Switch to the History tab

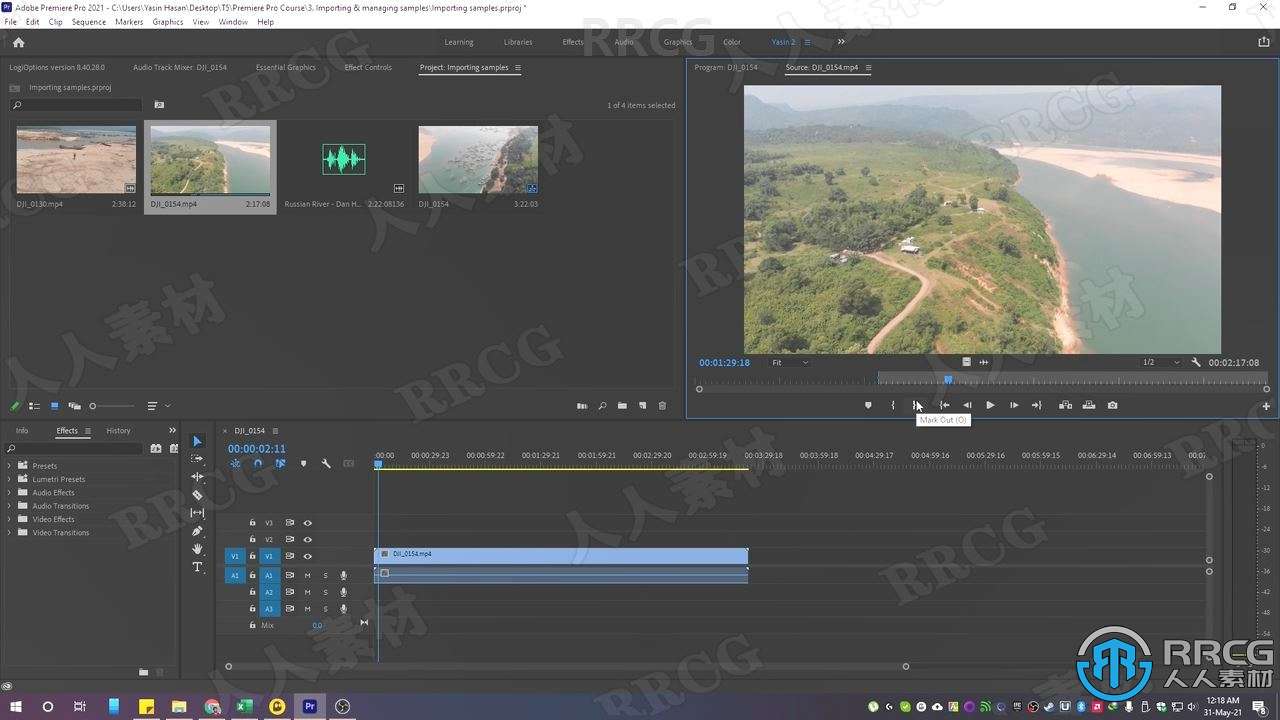point(118,431)
